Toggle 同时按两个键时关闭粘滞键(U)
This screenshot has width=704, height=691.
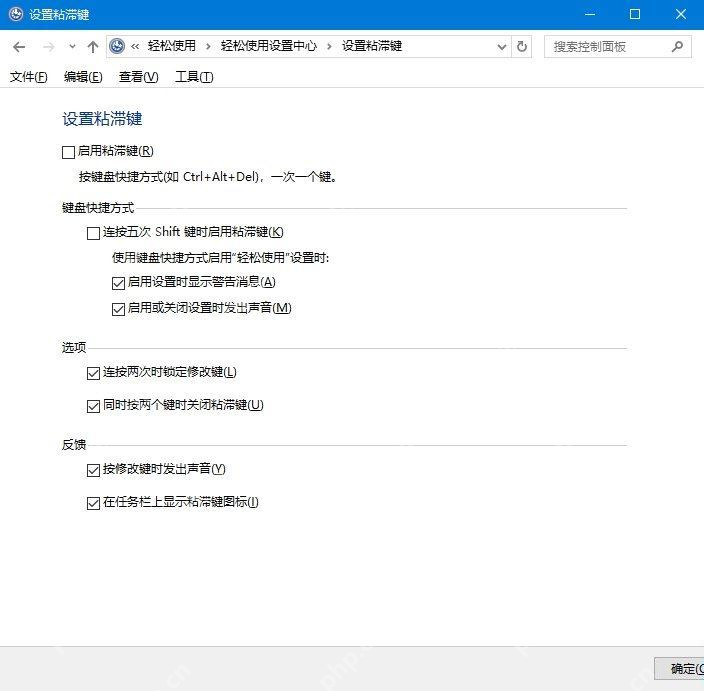[93, 407]
